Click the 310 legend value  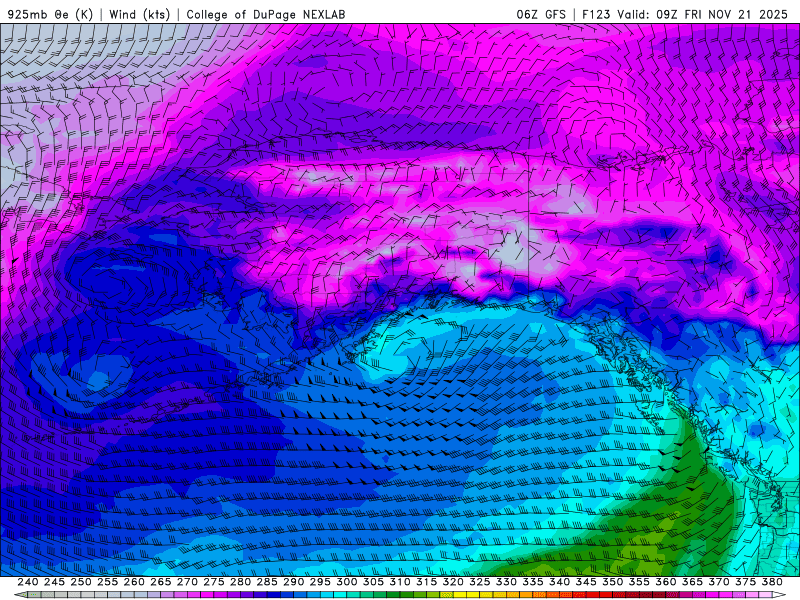pos(399,582)
